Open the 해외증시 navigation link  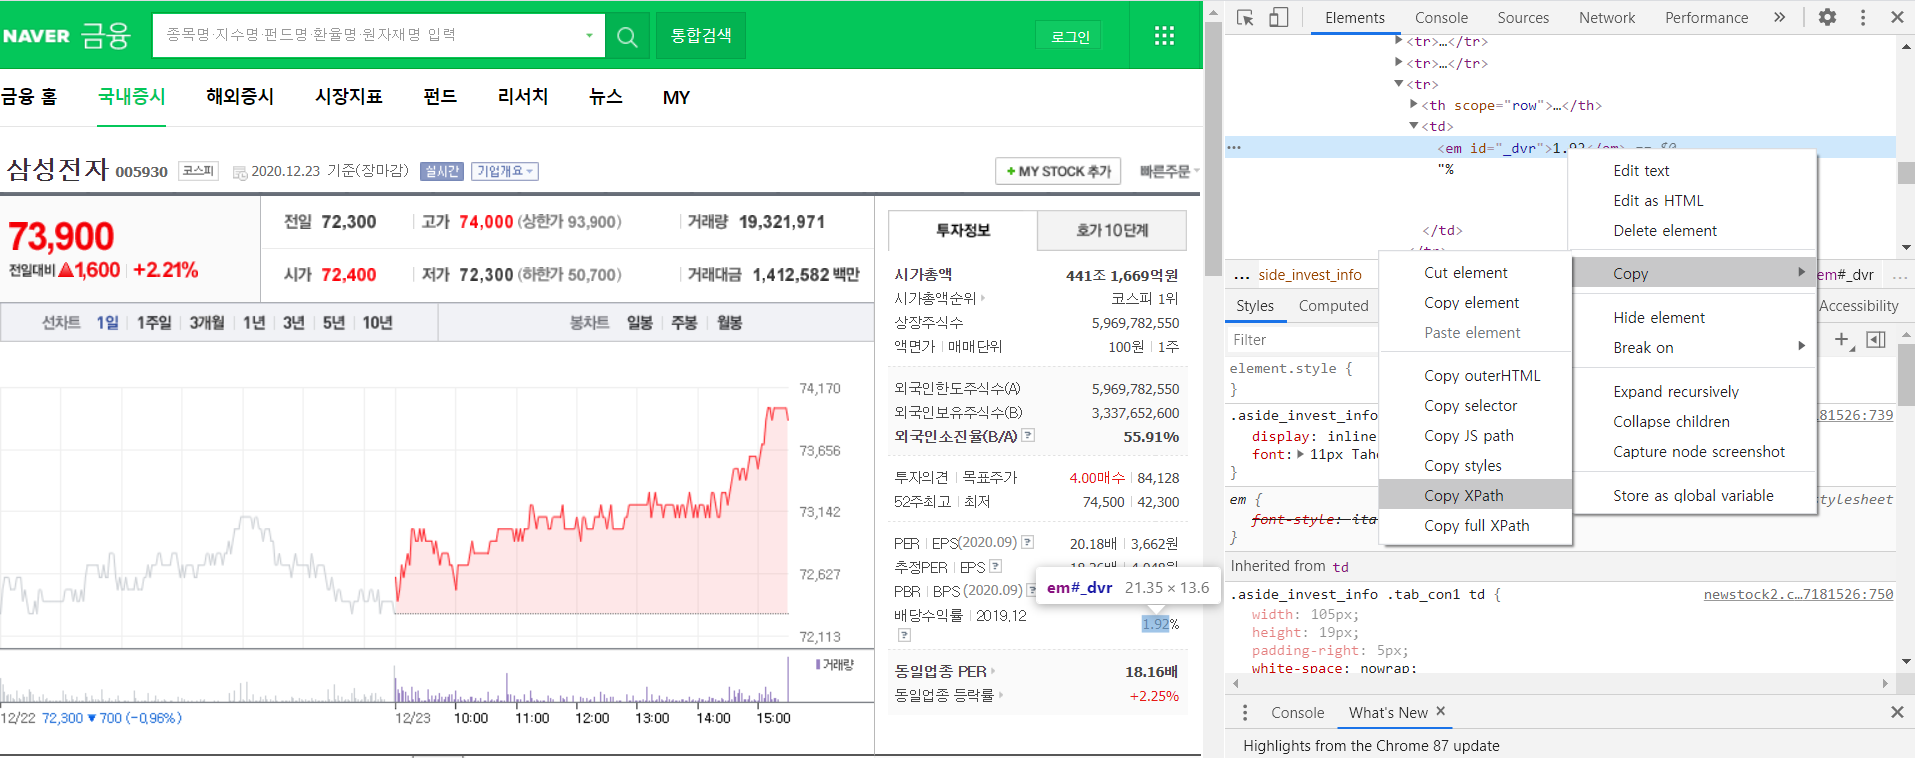tap(239, 97)
